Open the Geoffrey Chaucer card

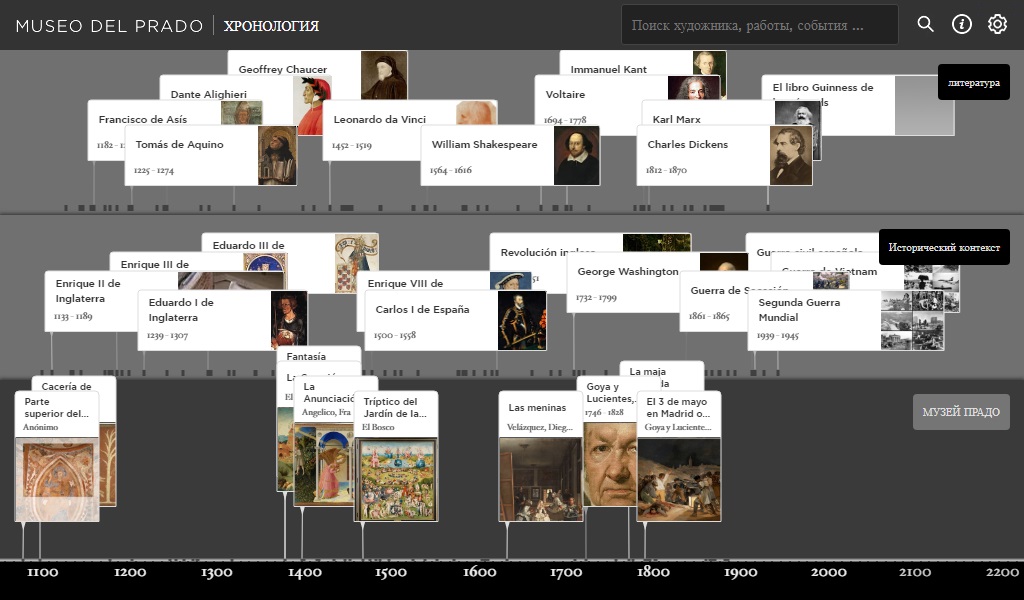[x=294, y=63]
